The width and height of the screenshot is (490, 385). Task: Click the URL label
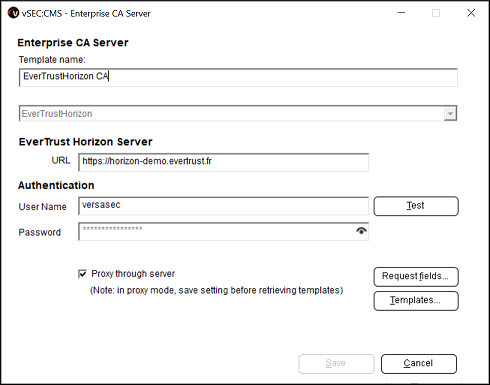click(x=61, y=161)
